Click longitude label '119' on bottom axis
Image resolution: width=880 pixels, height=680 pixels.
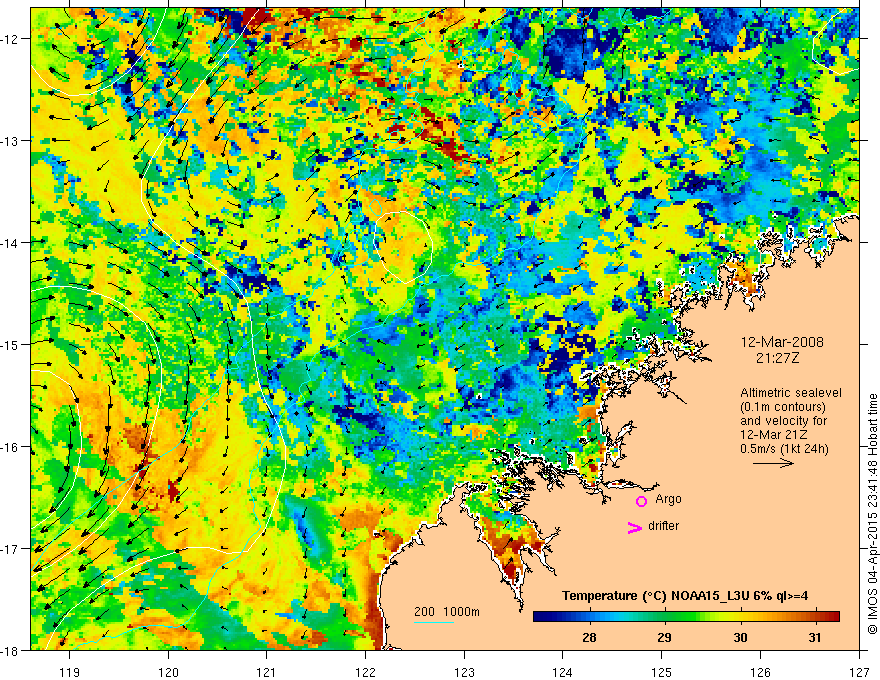[70, 672]
